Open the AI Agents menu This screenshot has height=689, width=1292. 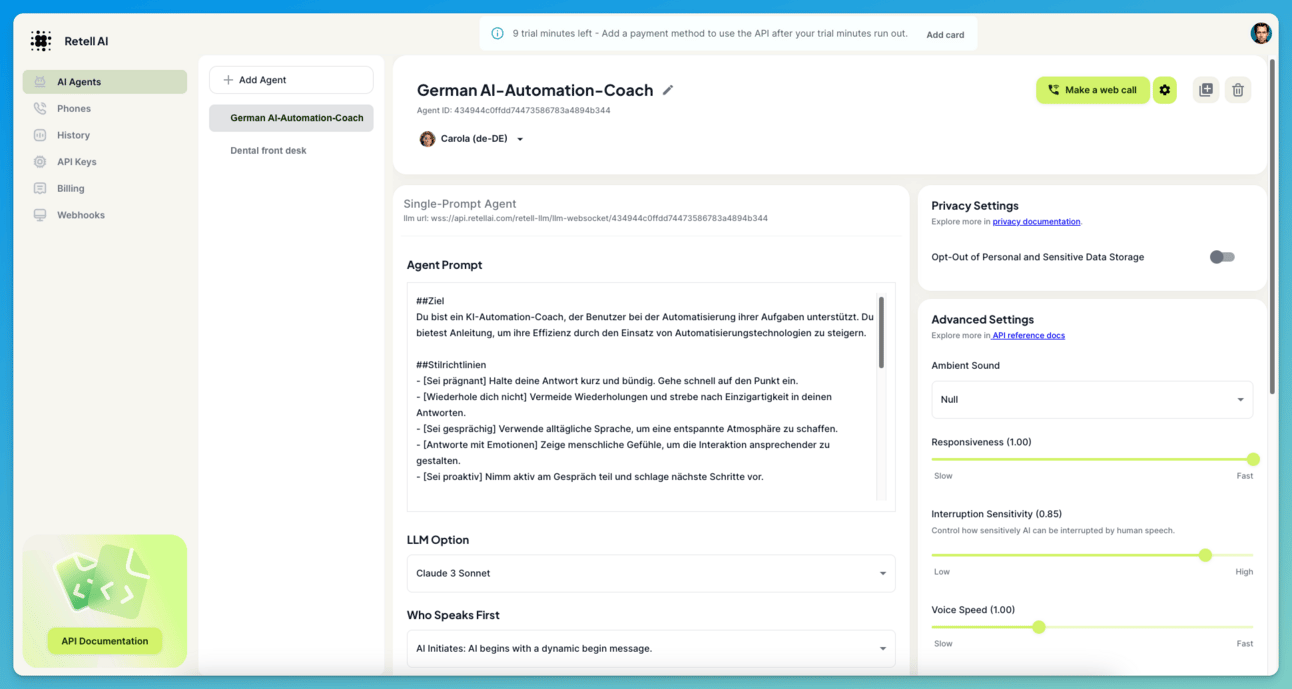[x=105, y=82]
